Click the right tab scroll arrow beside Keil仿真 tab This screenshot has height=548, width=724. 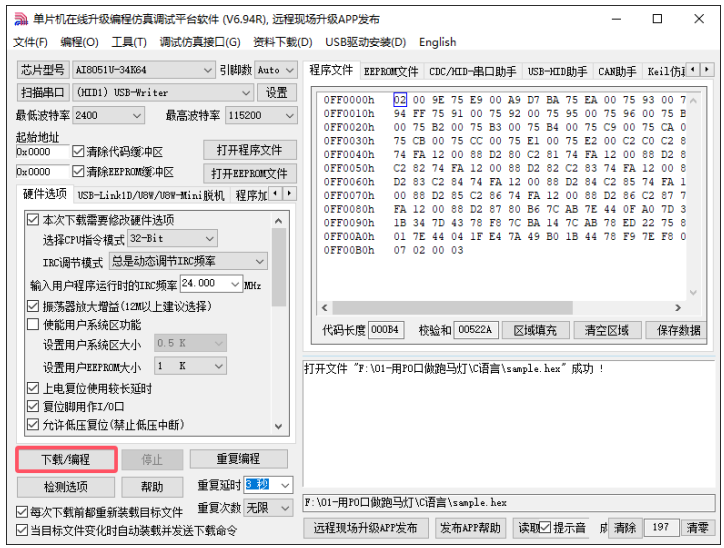706,70
